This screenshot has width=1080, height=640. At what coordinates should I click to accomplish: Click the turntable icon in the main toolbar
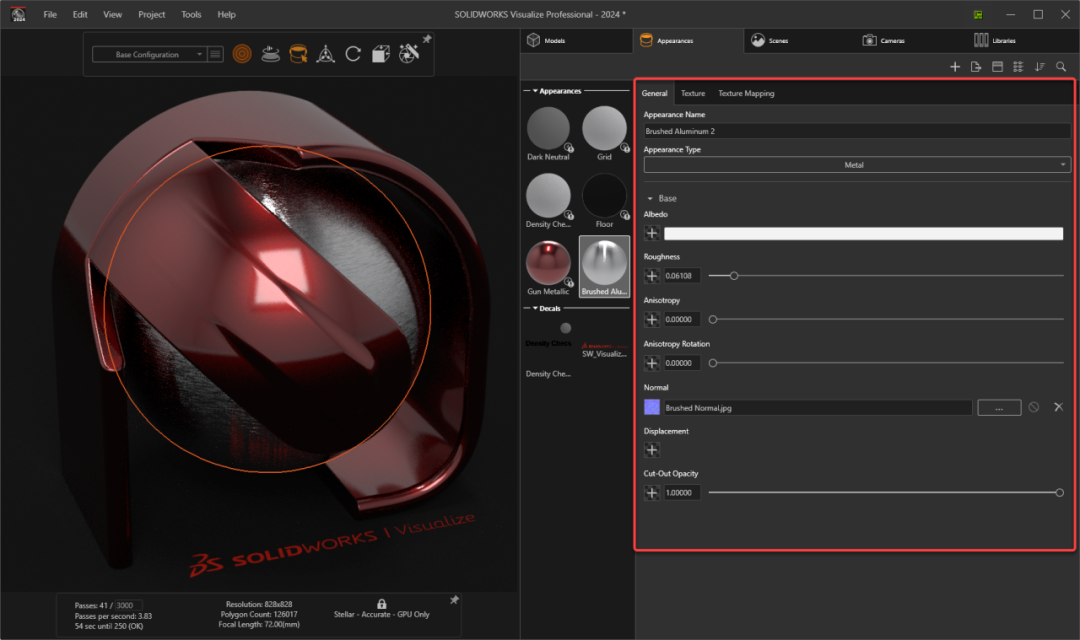pyautogui.click(x=270, y=54)
